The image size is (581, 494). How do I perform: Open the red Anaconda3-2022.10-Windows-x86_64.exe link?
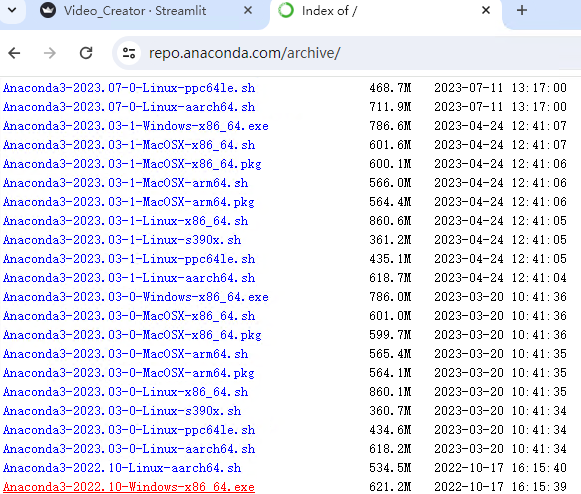[x=129, y=487]
